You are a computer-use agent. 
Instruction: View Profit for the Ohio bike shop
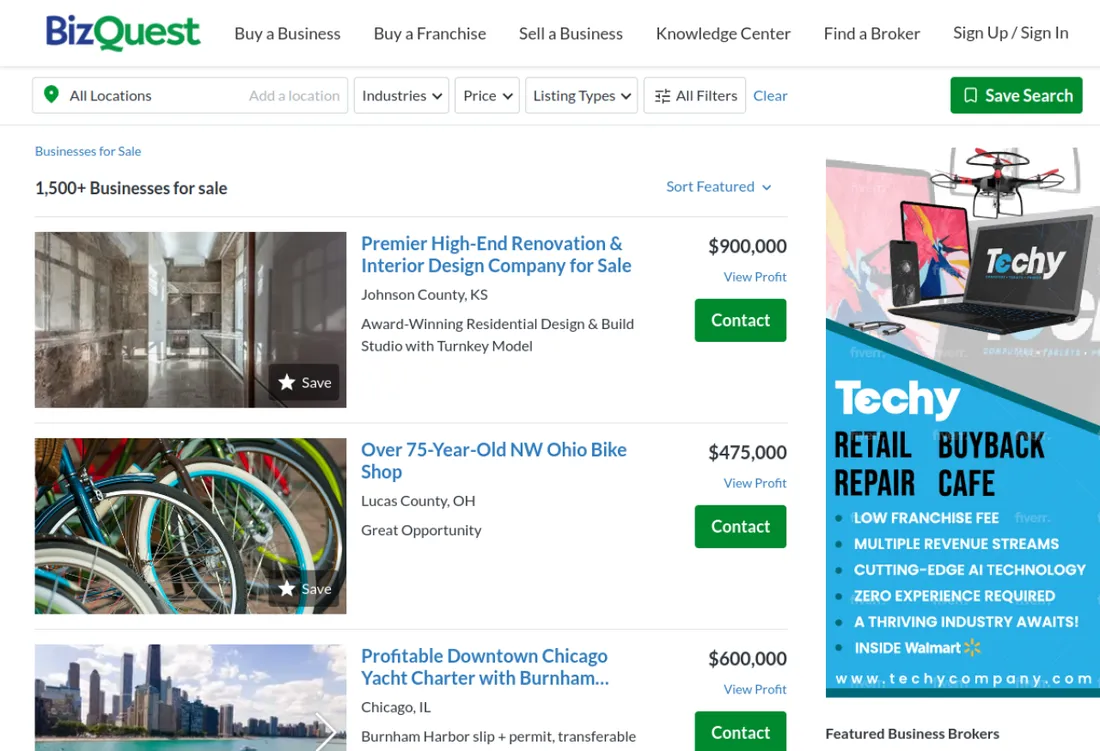point(755,483)
